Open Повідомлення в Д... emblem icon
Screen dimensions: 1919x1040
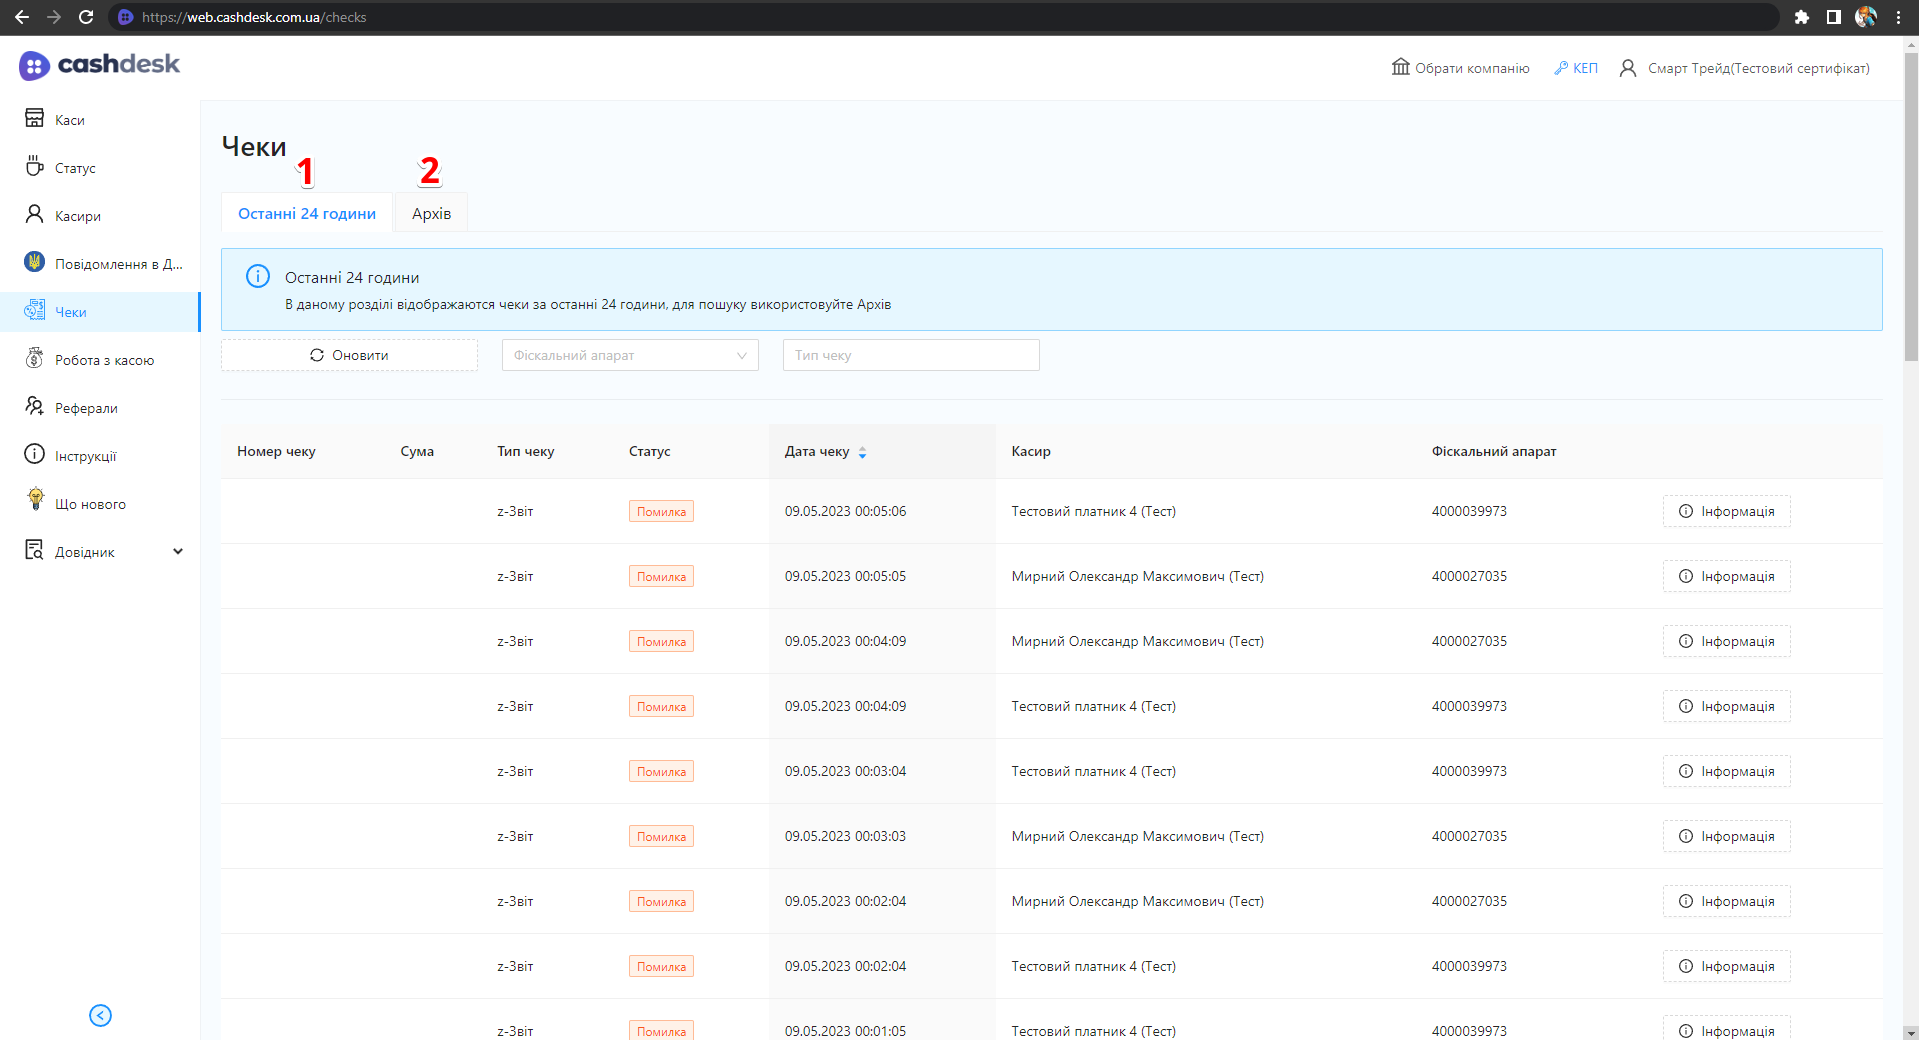(x=35, y=262)
